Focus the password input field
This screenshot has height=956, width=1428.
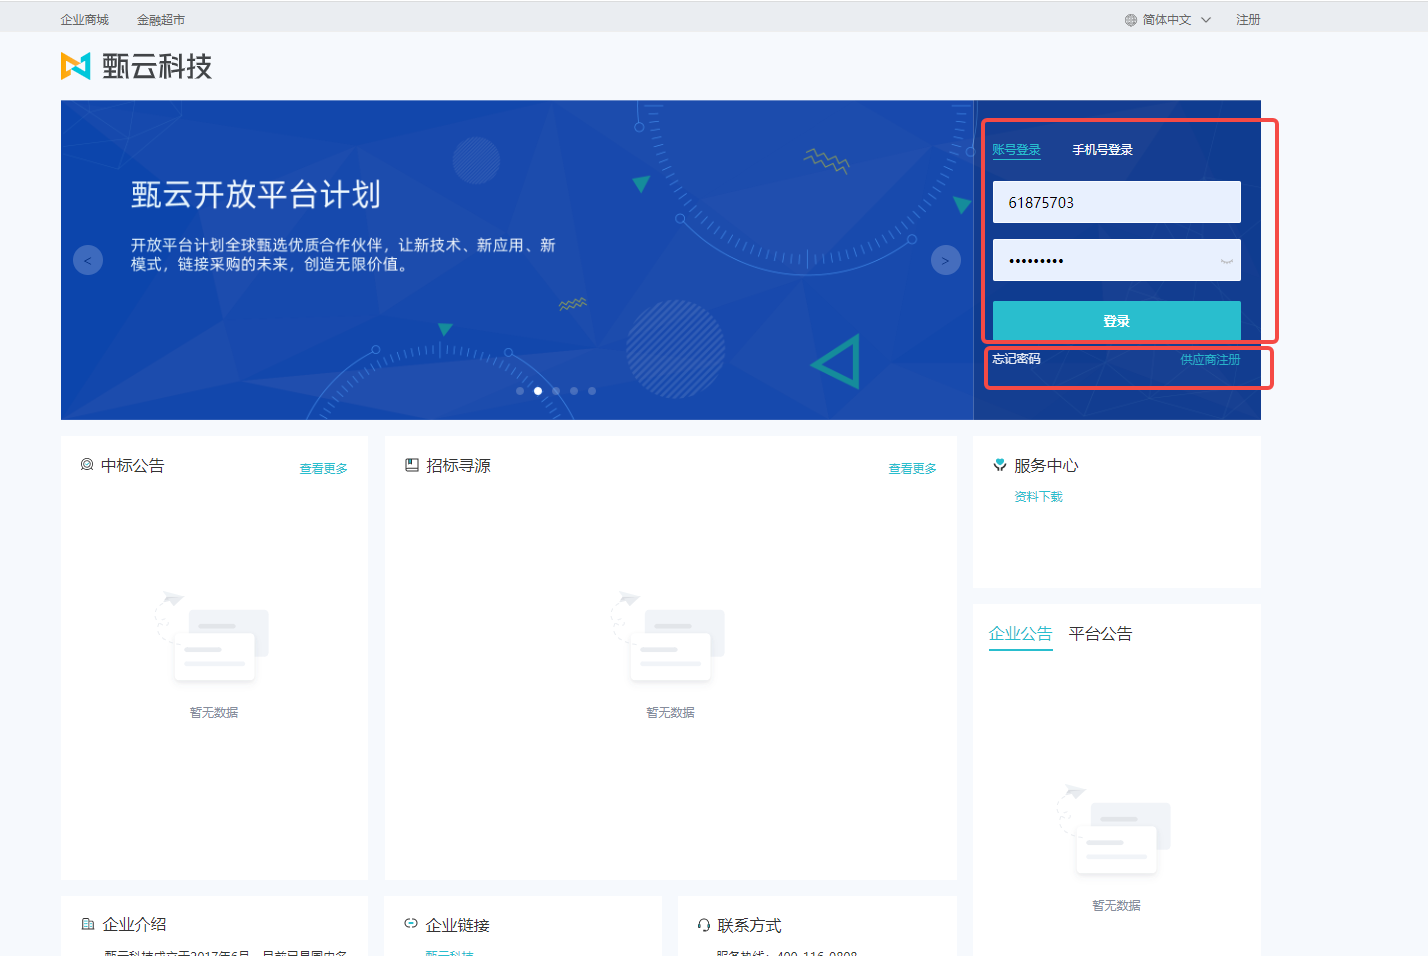click(1116, 260)
